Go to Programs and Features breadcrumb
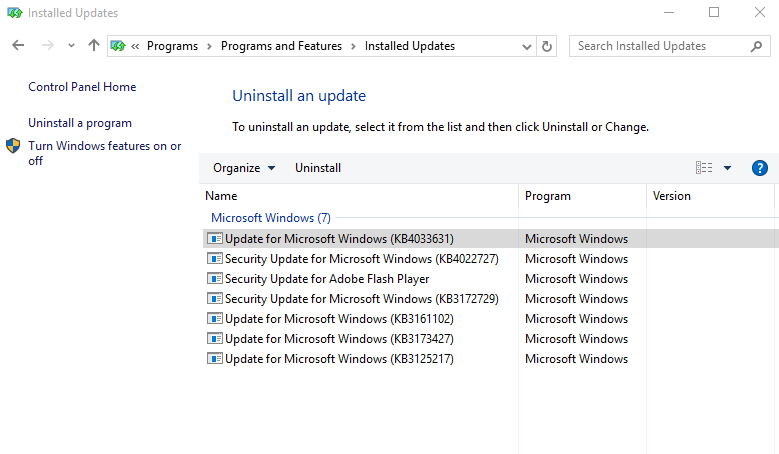The height and width of the screenshot is (454, 779). 281,46
